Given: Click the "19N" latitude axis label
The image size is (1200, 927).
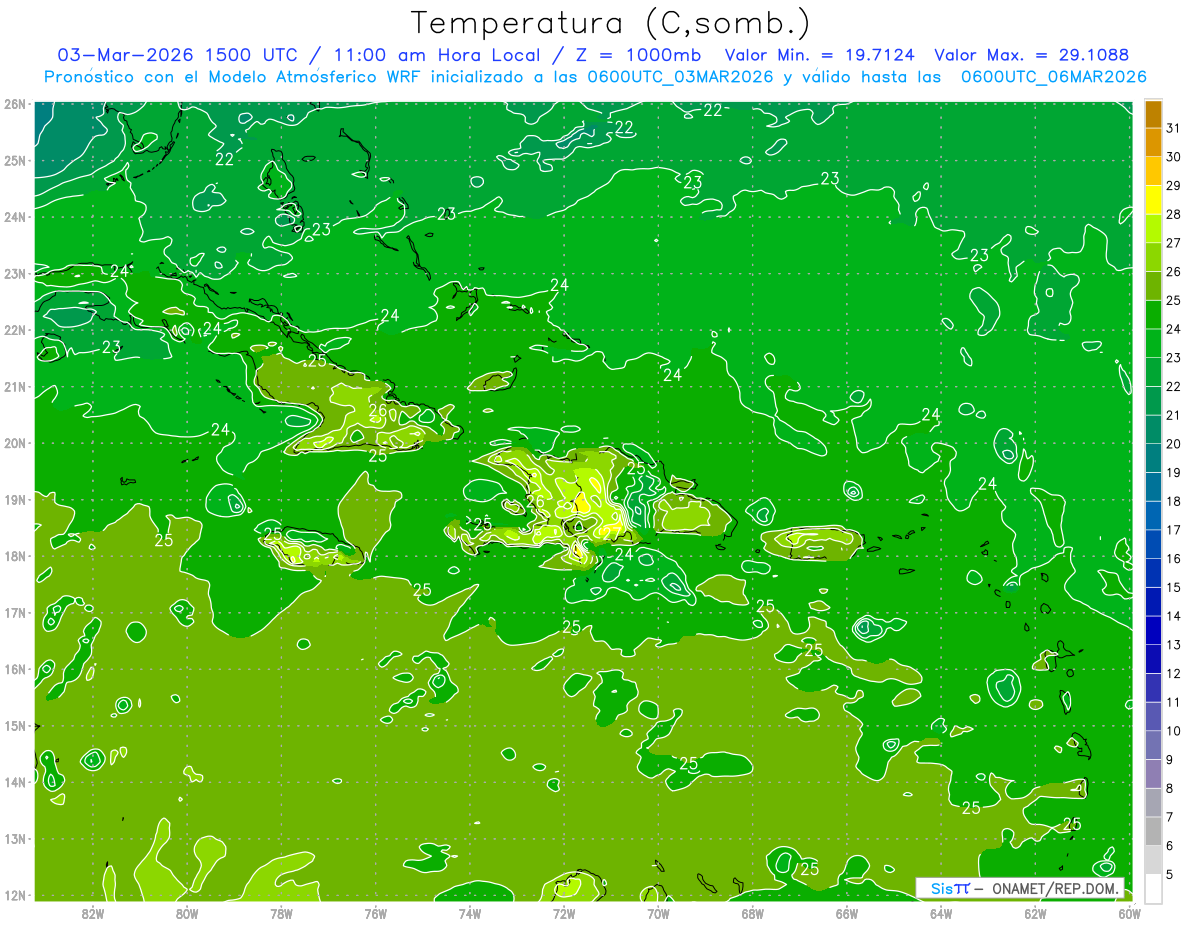Looking at the screenshot, I should point(14,499).
